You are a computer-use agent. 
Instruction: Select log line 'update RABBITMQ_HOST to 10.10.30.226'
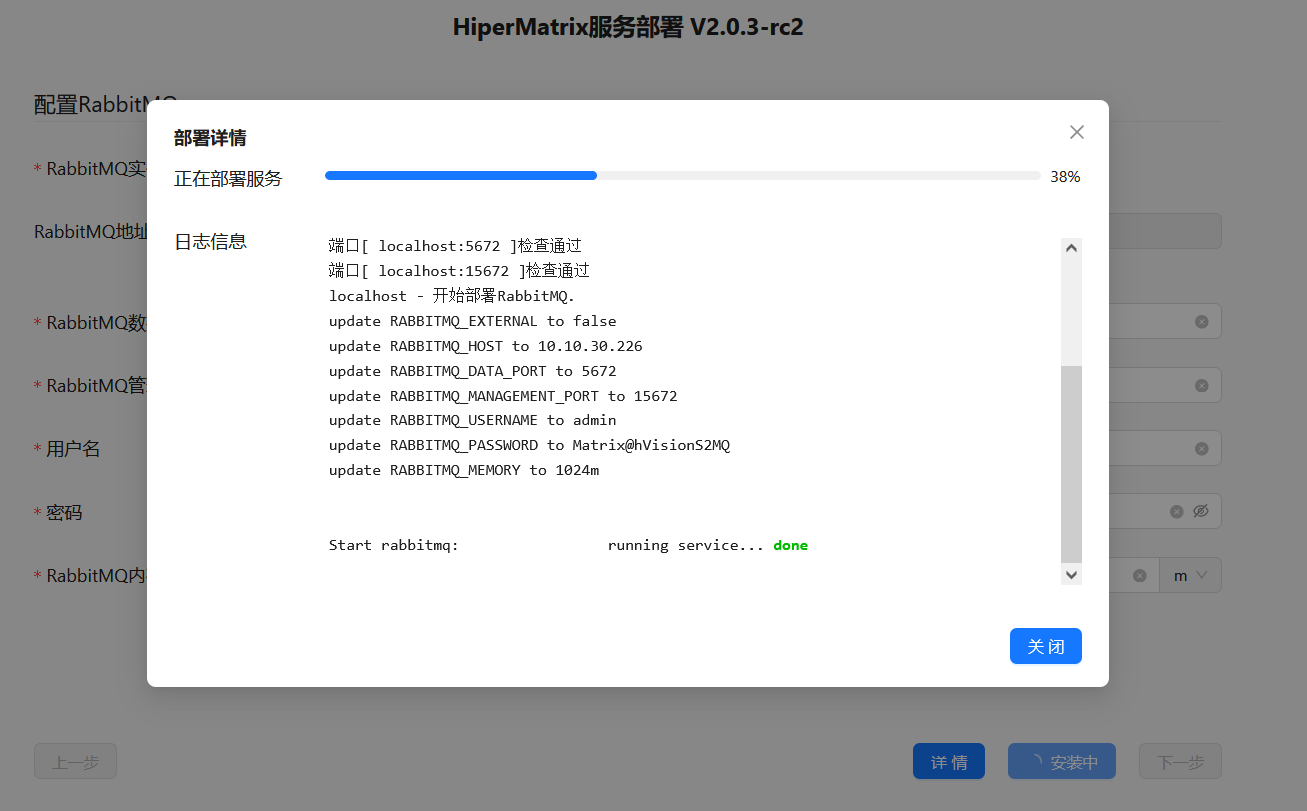coord(486,346)
